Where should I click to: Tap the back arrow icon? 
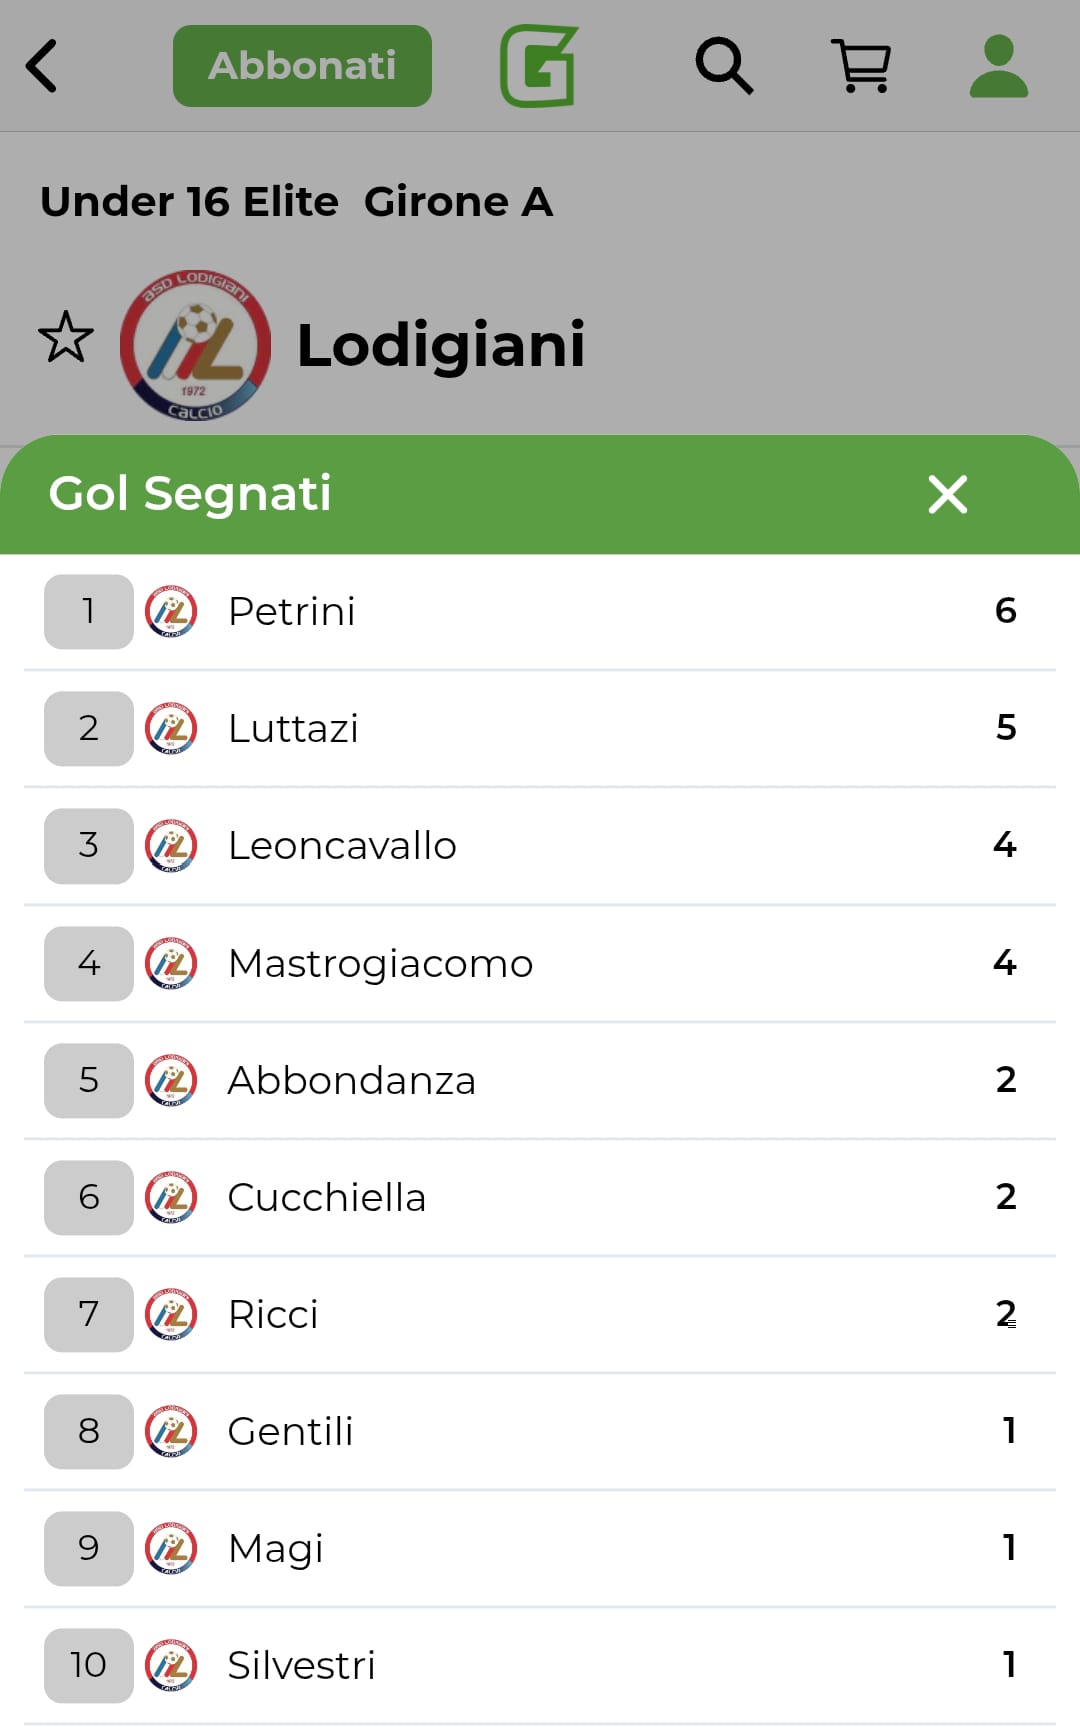pyautogui.click(x=42, y=66)
